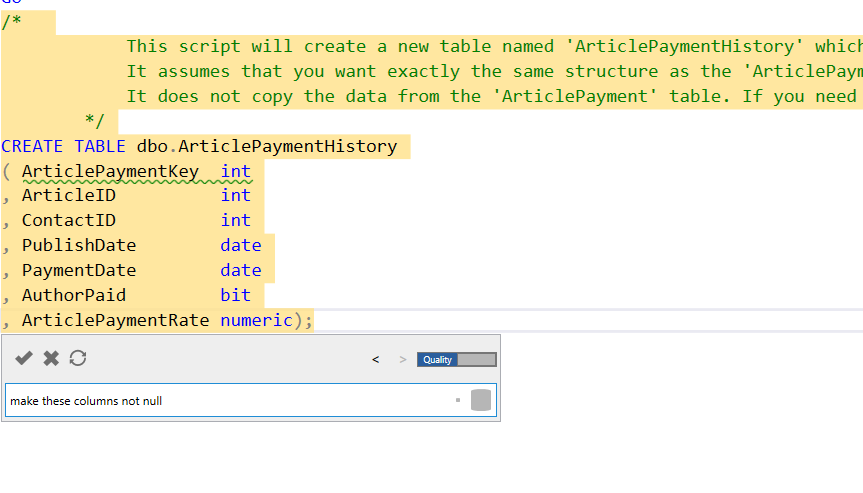The width and height of the screenshot is (863, 493).
Task: Click the PaymentDate column name
Action: [78, 271]
